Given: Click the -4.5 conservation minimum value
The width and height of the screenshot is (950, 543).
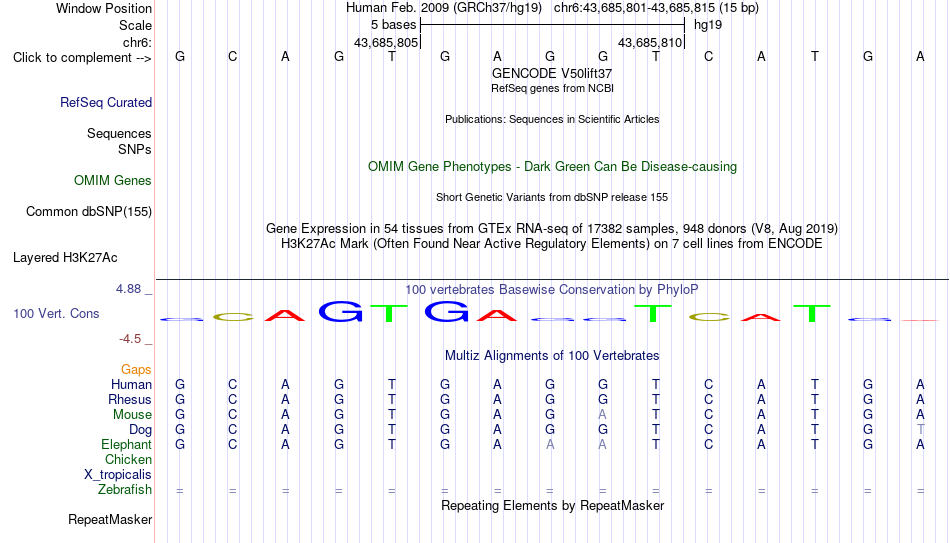Looking at the screenshot, I should coord(130,339).
